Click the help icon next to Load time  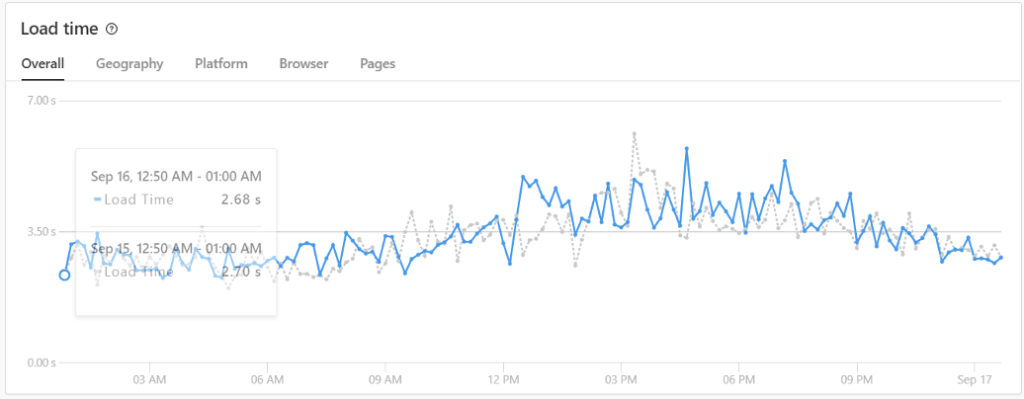tap(112, 29)
